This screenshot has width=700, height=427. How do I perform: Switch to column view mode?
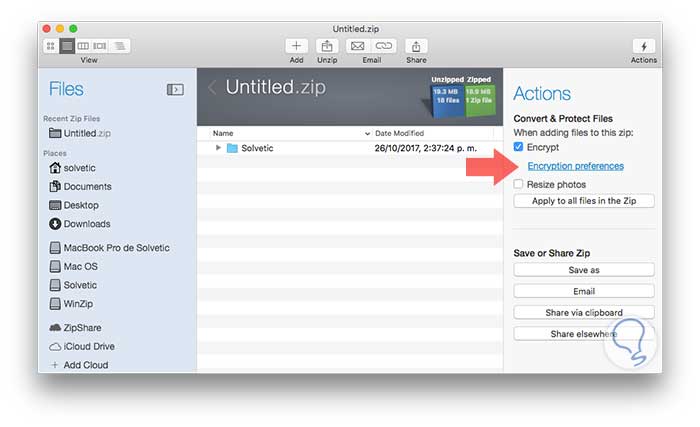83,46
